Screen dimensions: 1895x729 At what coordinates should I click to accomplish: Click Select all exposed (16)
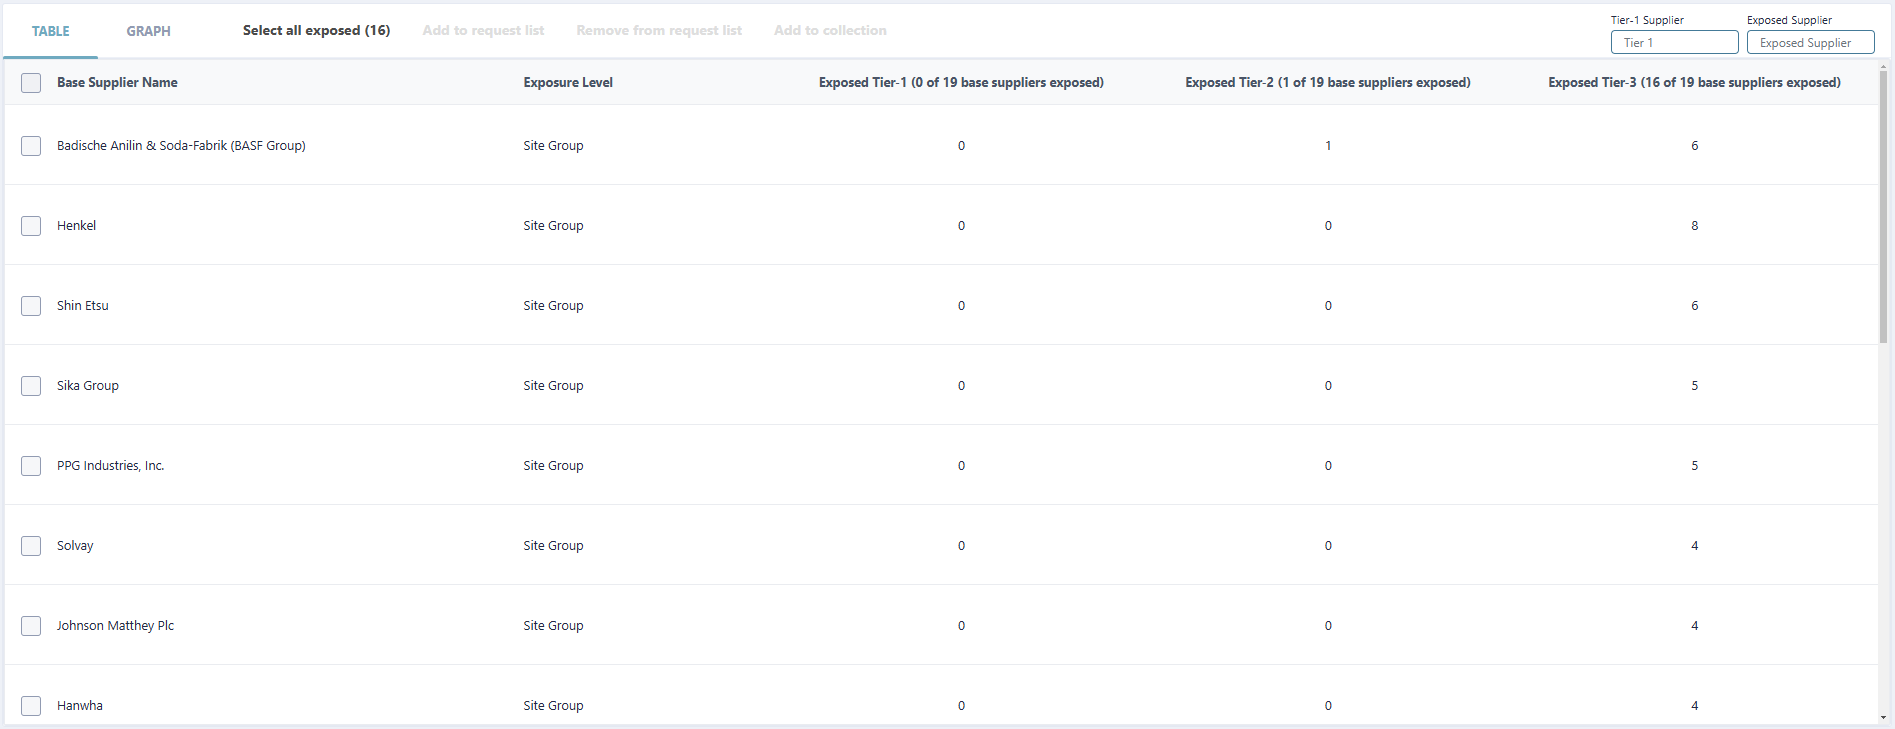tap(316, 30)
